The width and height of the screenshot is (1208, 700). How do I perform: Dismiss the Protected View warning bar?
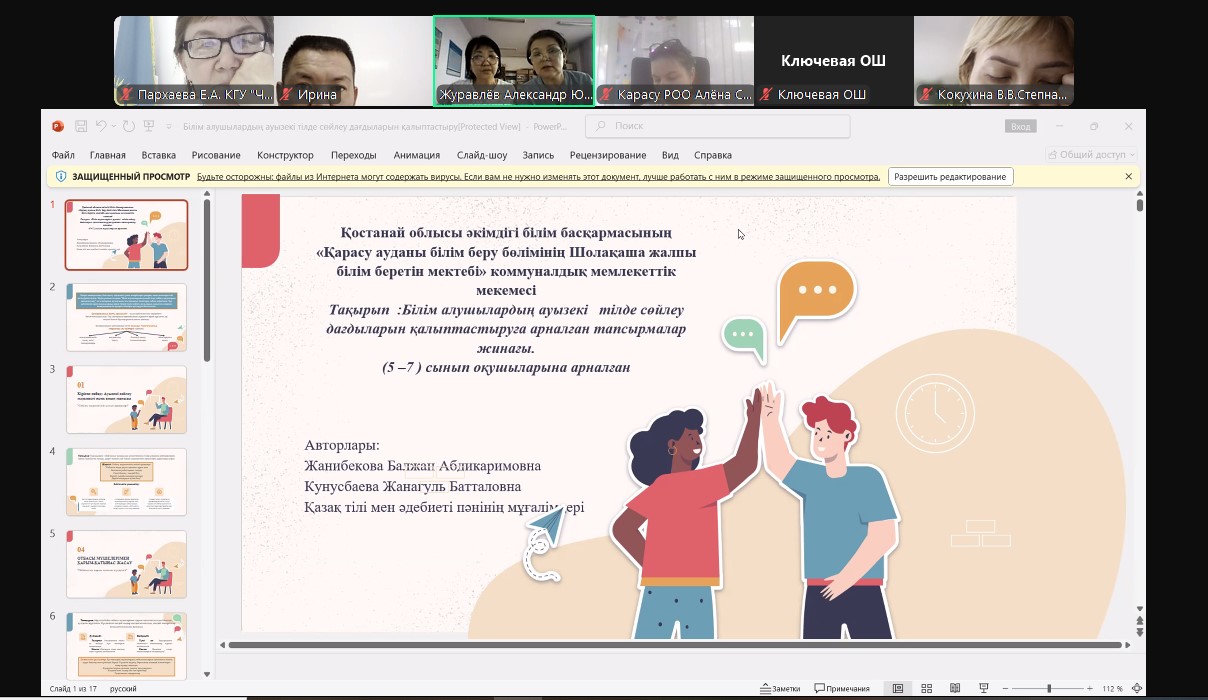point(1128,177)
